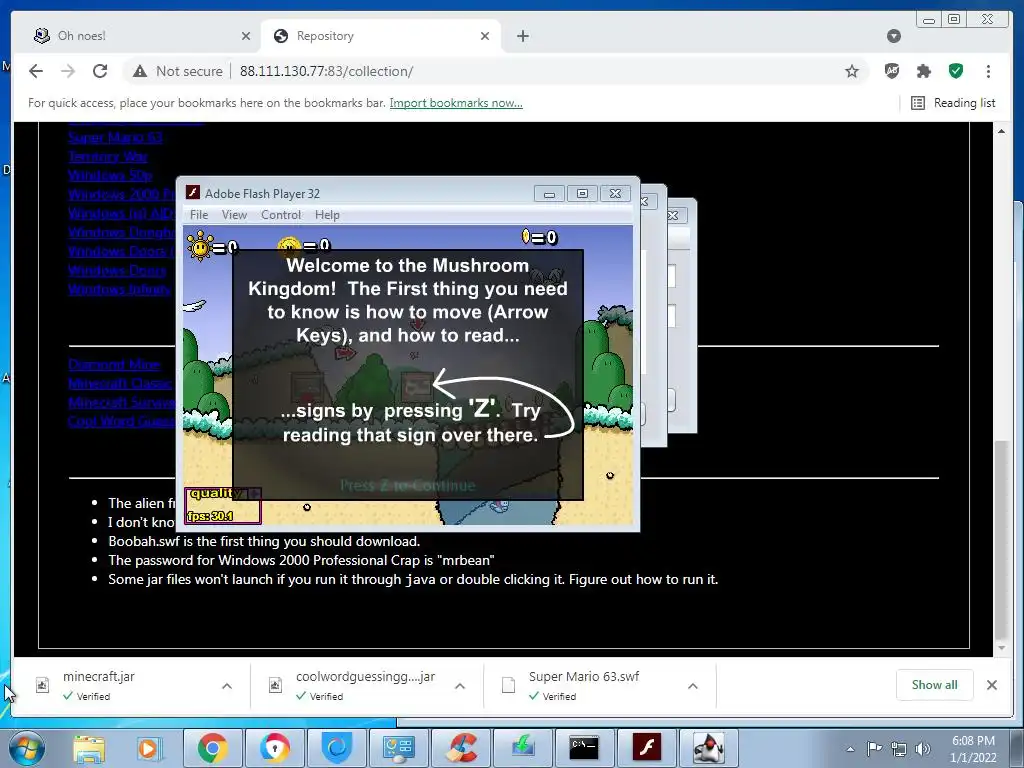This screenshot has width=1024, height=768.
Task: Click the page scrollbar down arrow
Action: pyautogui.click(x=1001, y=648)
